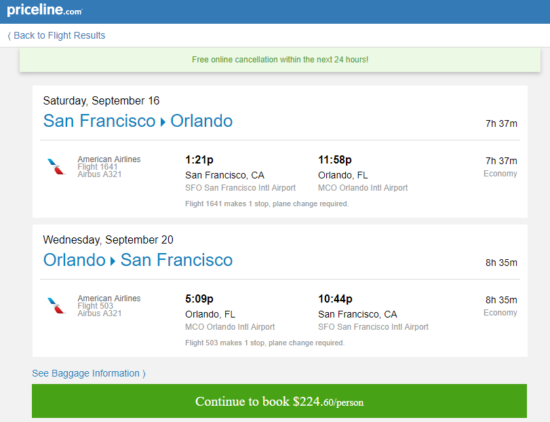
Task: Click the priceline.com logo
Action: click(44, 10)
